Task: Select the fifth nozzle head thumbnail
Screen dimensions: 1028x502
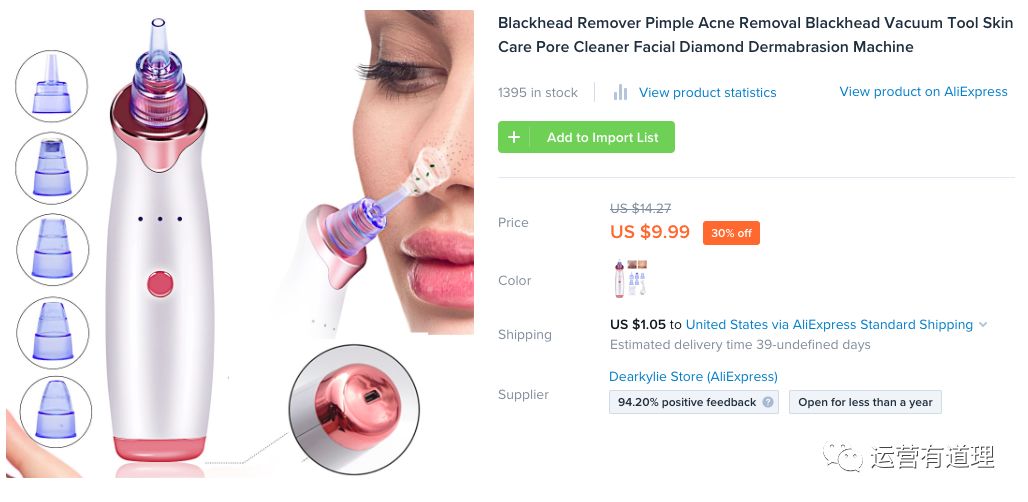Action: pyautogui.click(x=56, y=412)
